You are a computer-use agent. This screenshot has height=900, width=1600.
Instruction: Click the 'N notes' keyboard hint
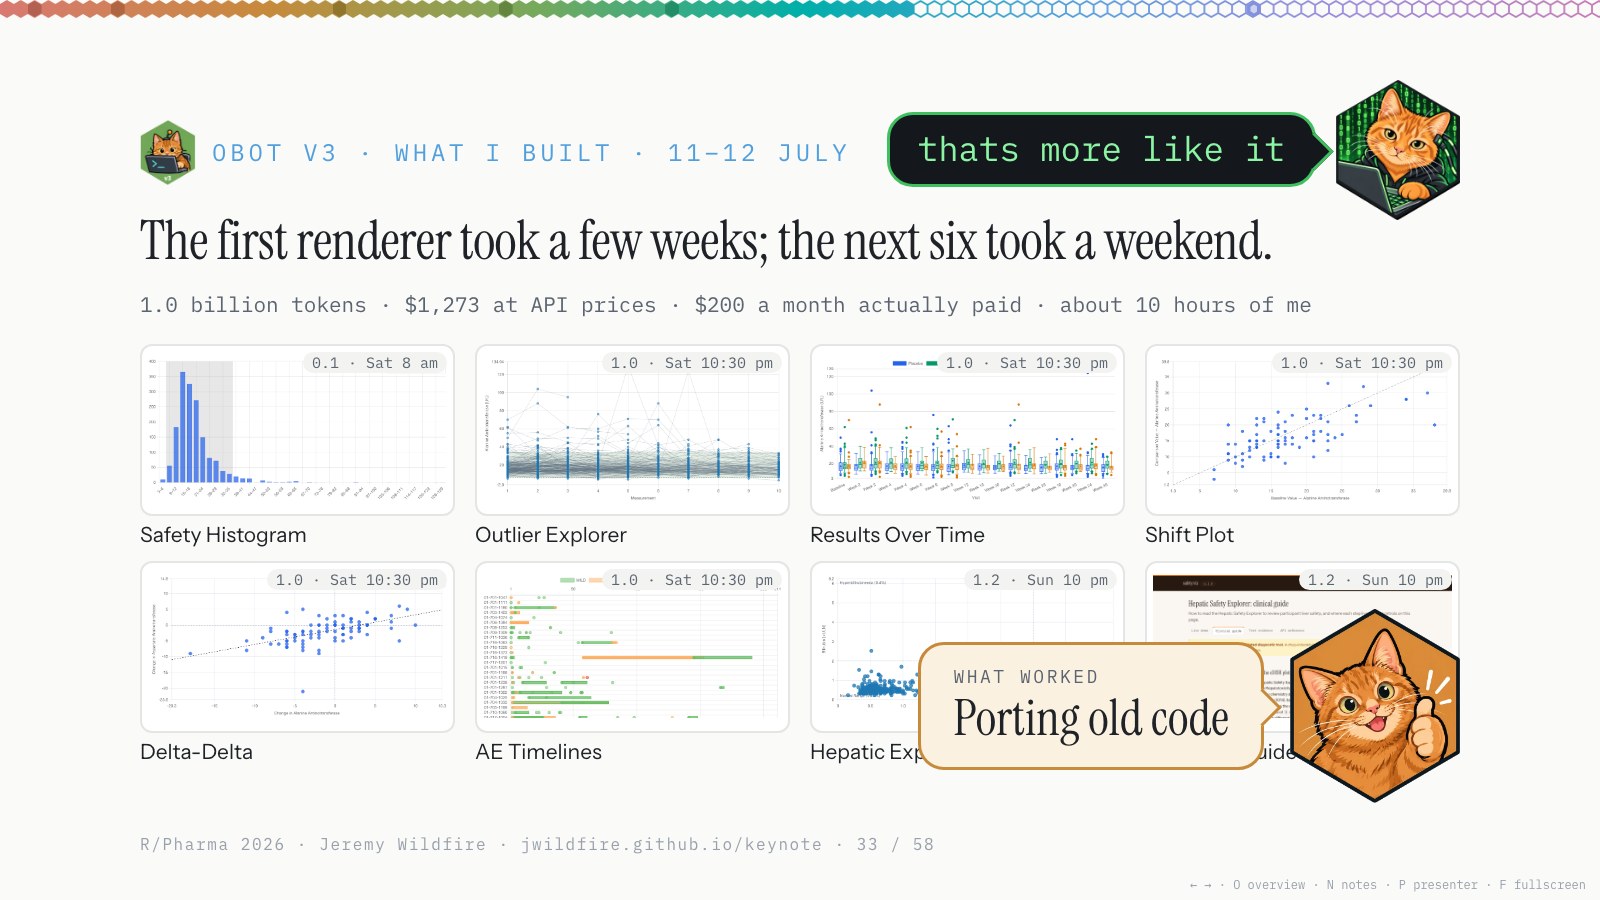[x=1351, y=885]
